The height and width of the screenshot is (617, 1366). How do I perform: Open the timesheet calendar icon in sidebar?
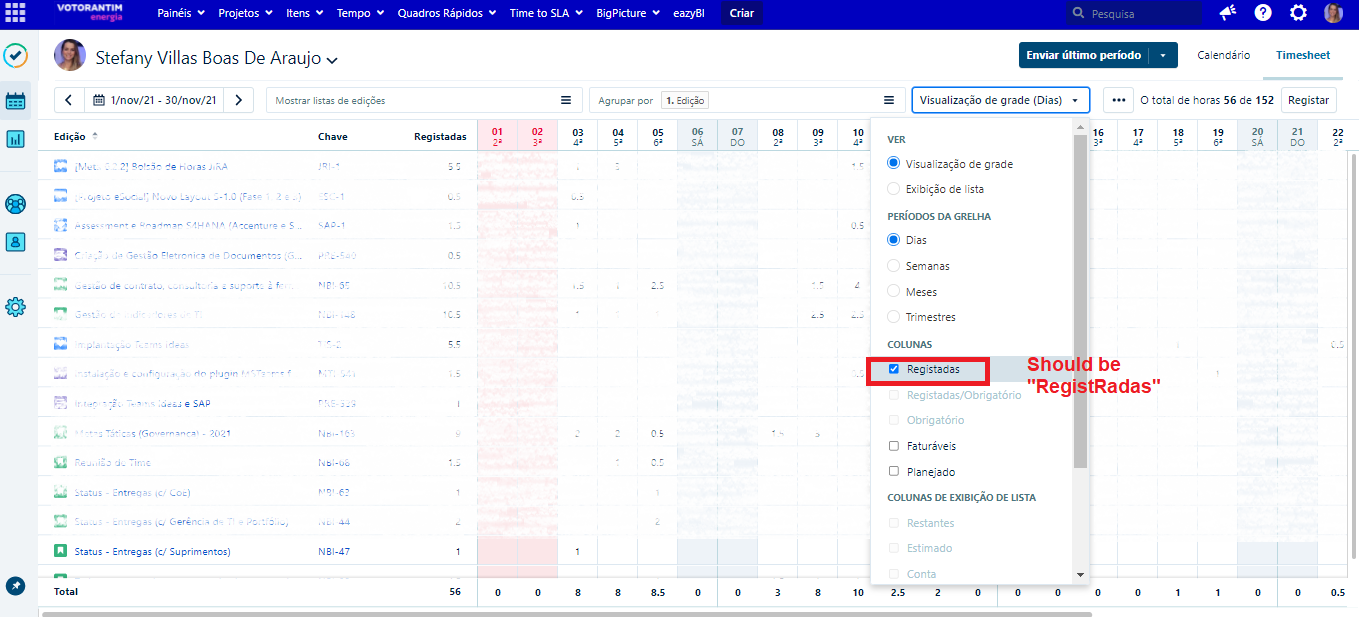point(15,101)
